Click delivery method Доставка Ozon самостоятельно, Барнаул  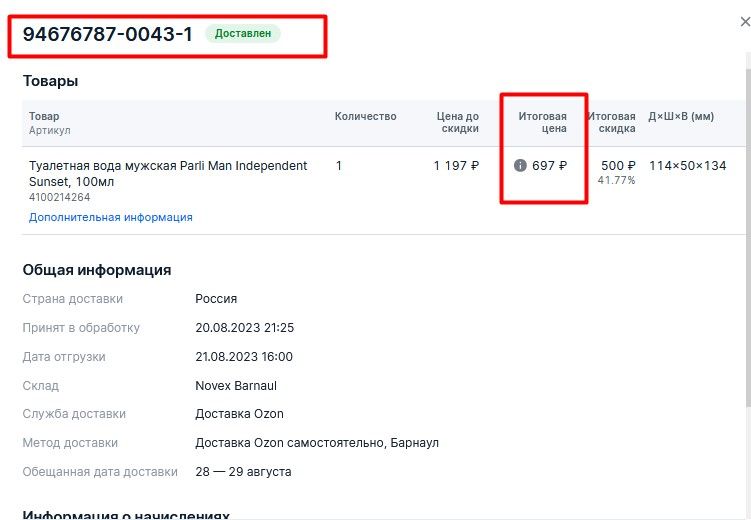[317, 443]
